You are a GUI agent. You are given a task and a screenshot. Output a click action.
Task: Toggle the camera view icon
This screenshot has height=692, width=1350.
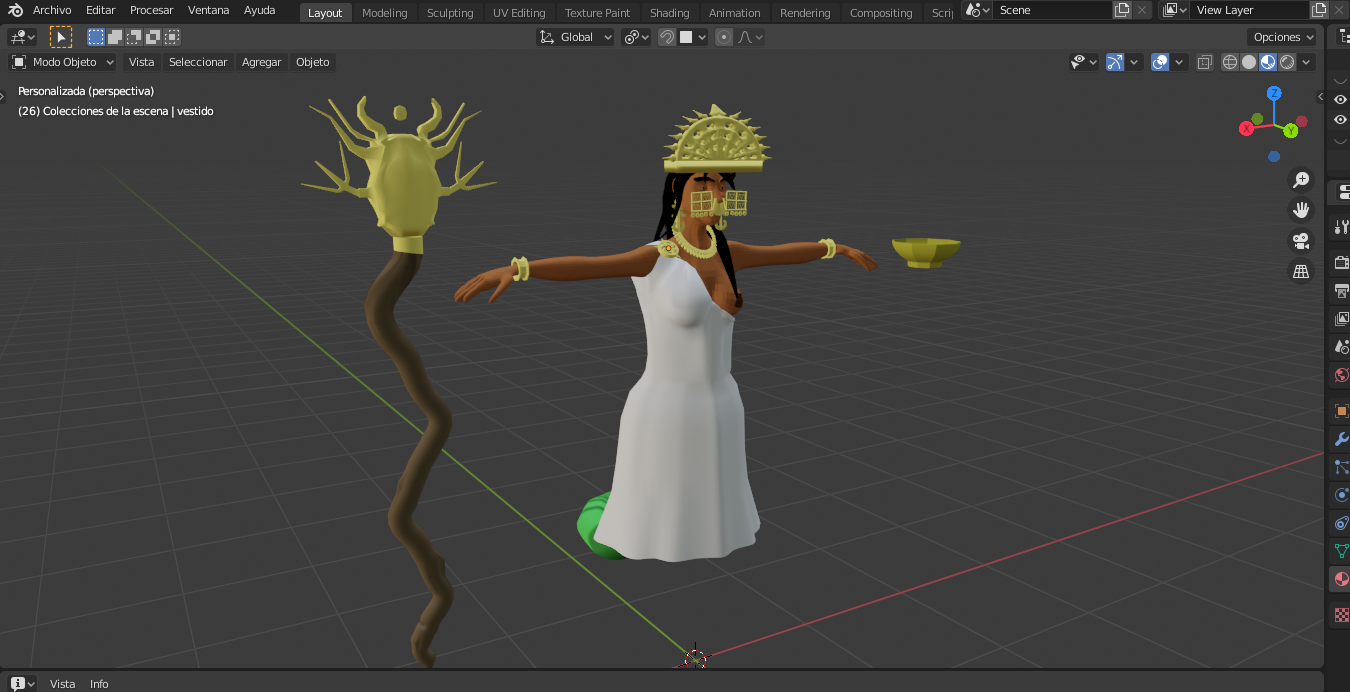pyautogui.click(x=1301, y=241)
